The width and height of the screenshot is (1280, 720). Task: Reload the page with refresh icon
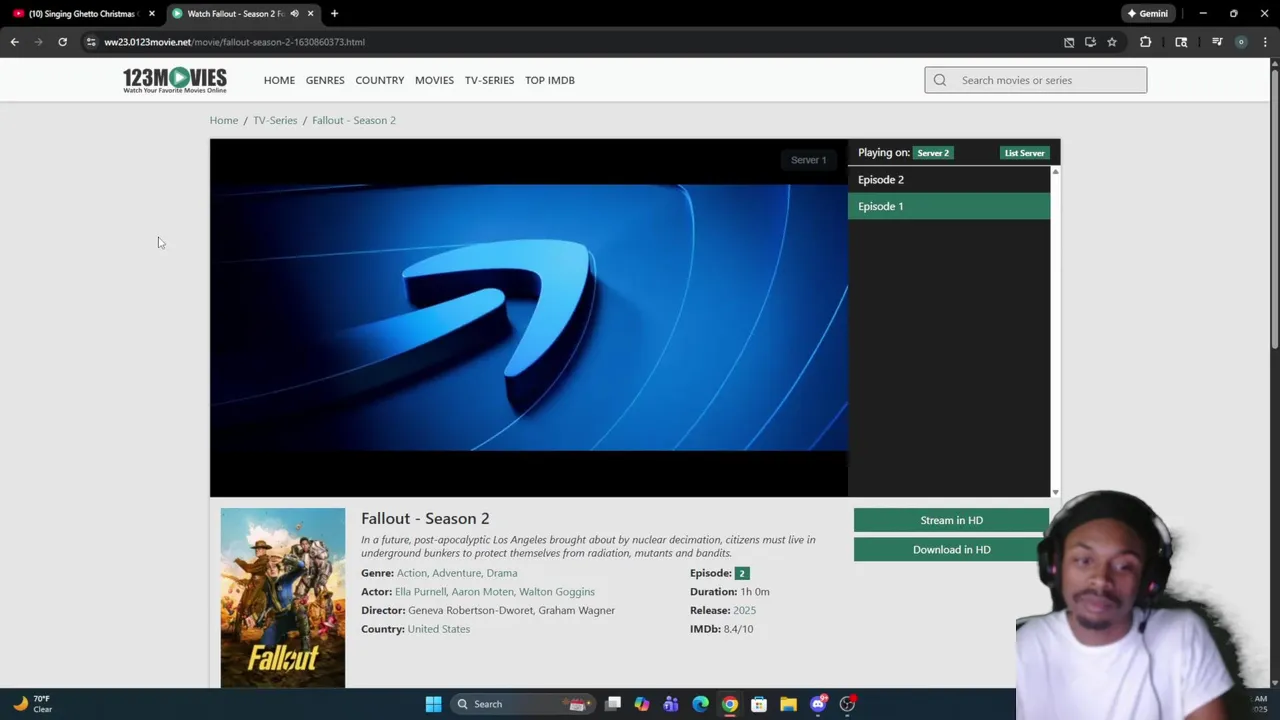point(62,42)
